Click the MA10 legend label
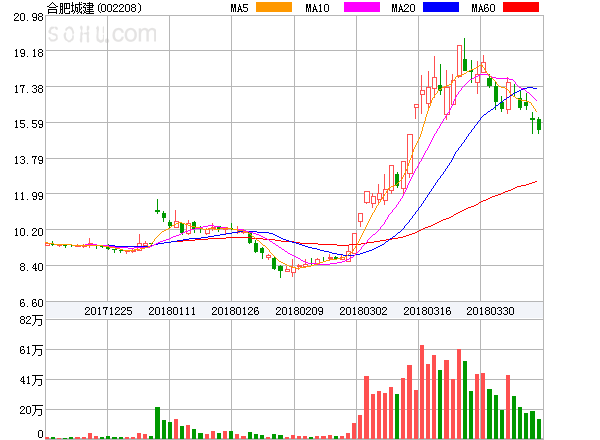Screen dimensions: 600x440 (x=317, y=8)
